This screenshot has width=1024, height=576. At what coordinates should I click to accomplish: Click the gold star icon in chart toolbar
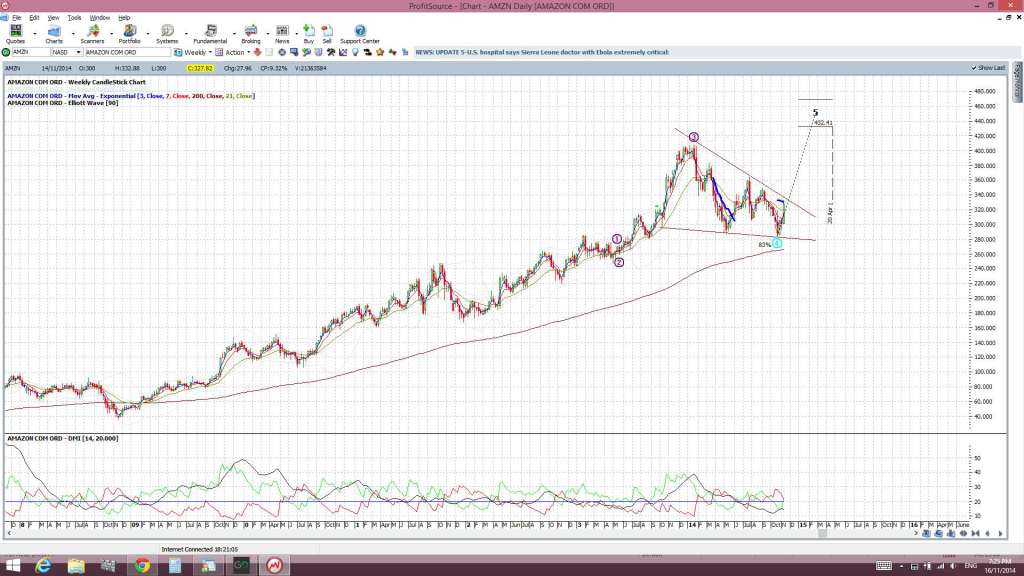380,52
